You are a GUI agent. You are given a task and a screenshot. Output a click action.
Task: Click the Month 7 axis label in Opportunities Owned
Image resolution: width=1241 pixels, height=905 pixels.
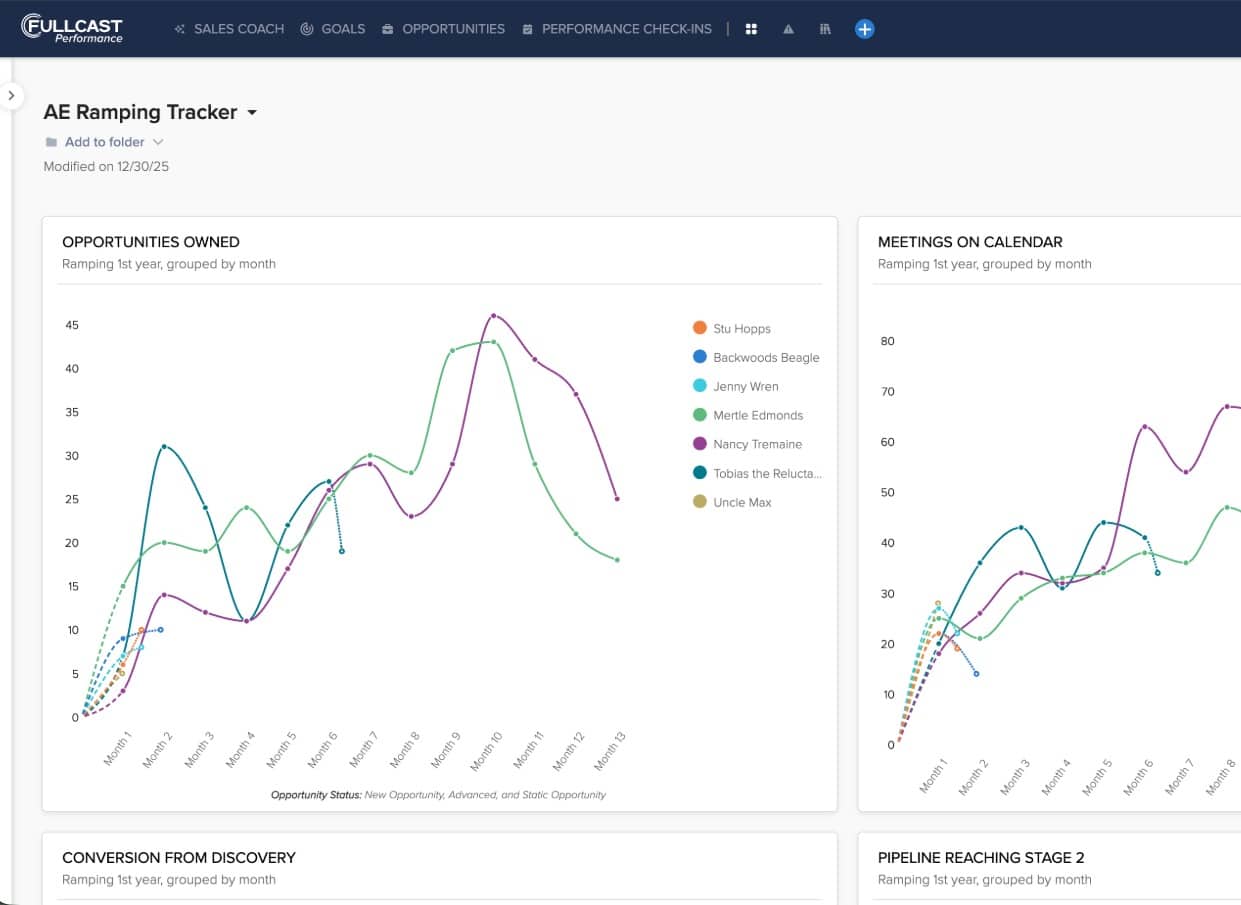tap(364, 749)
